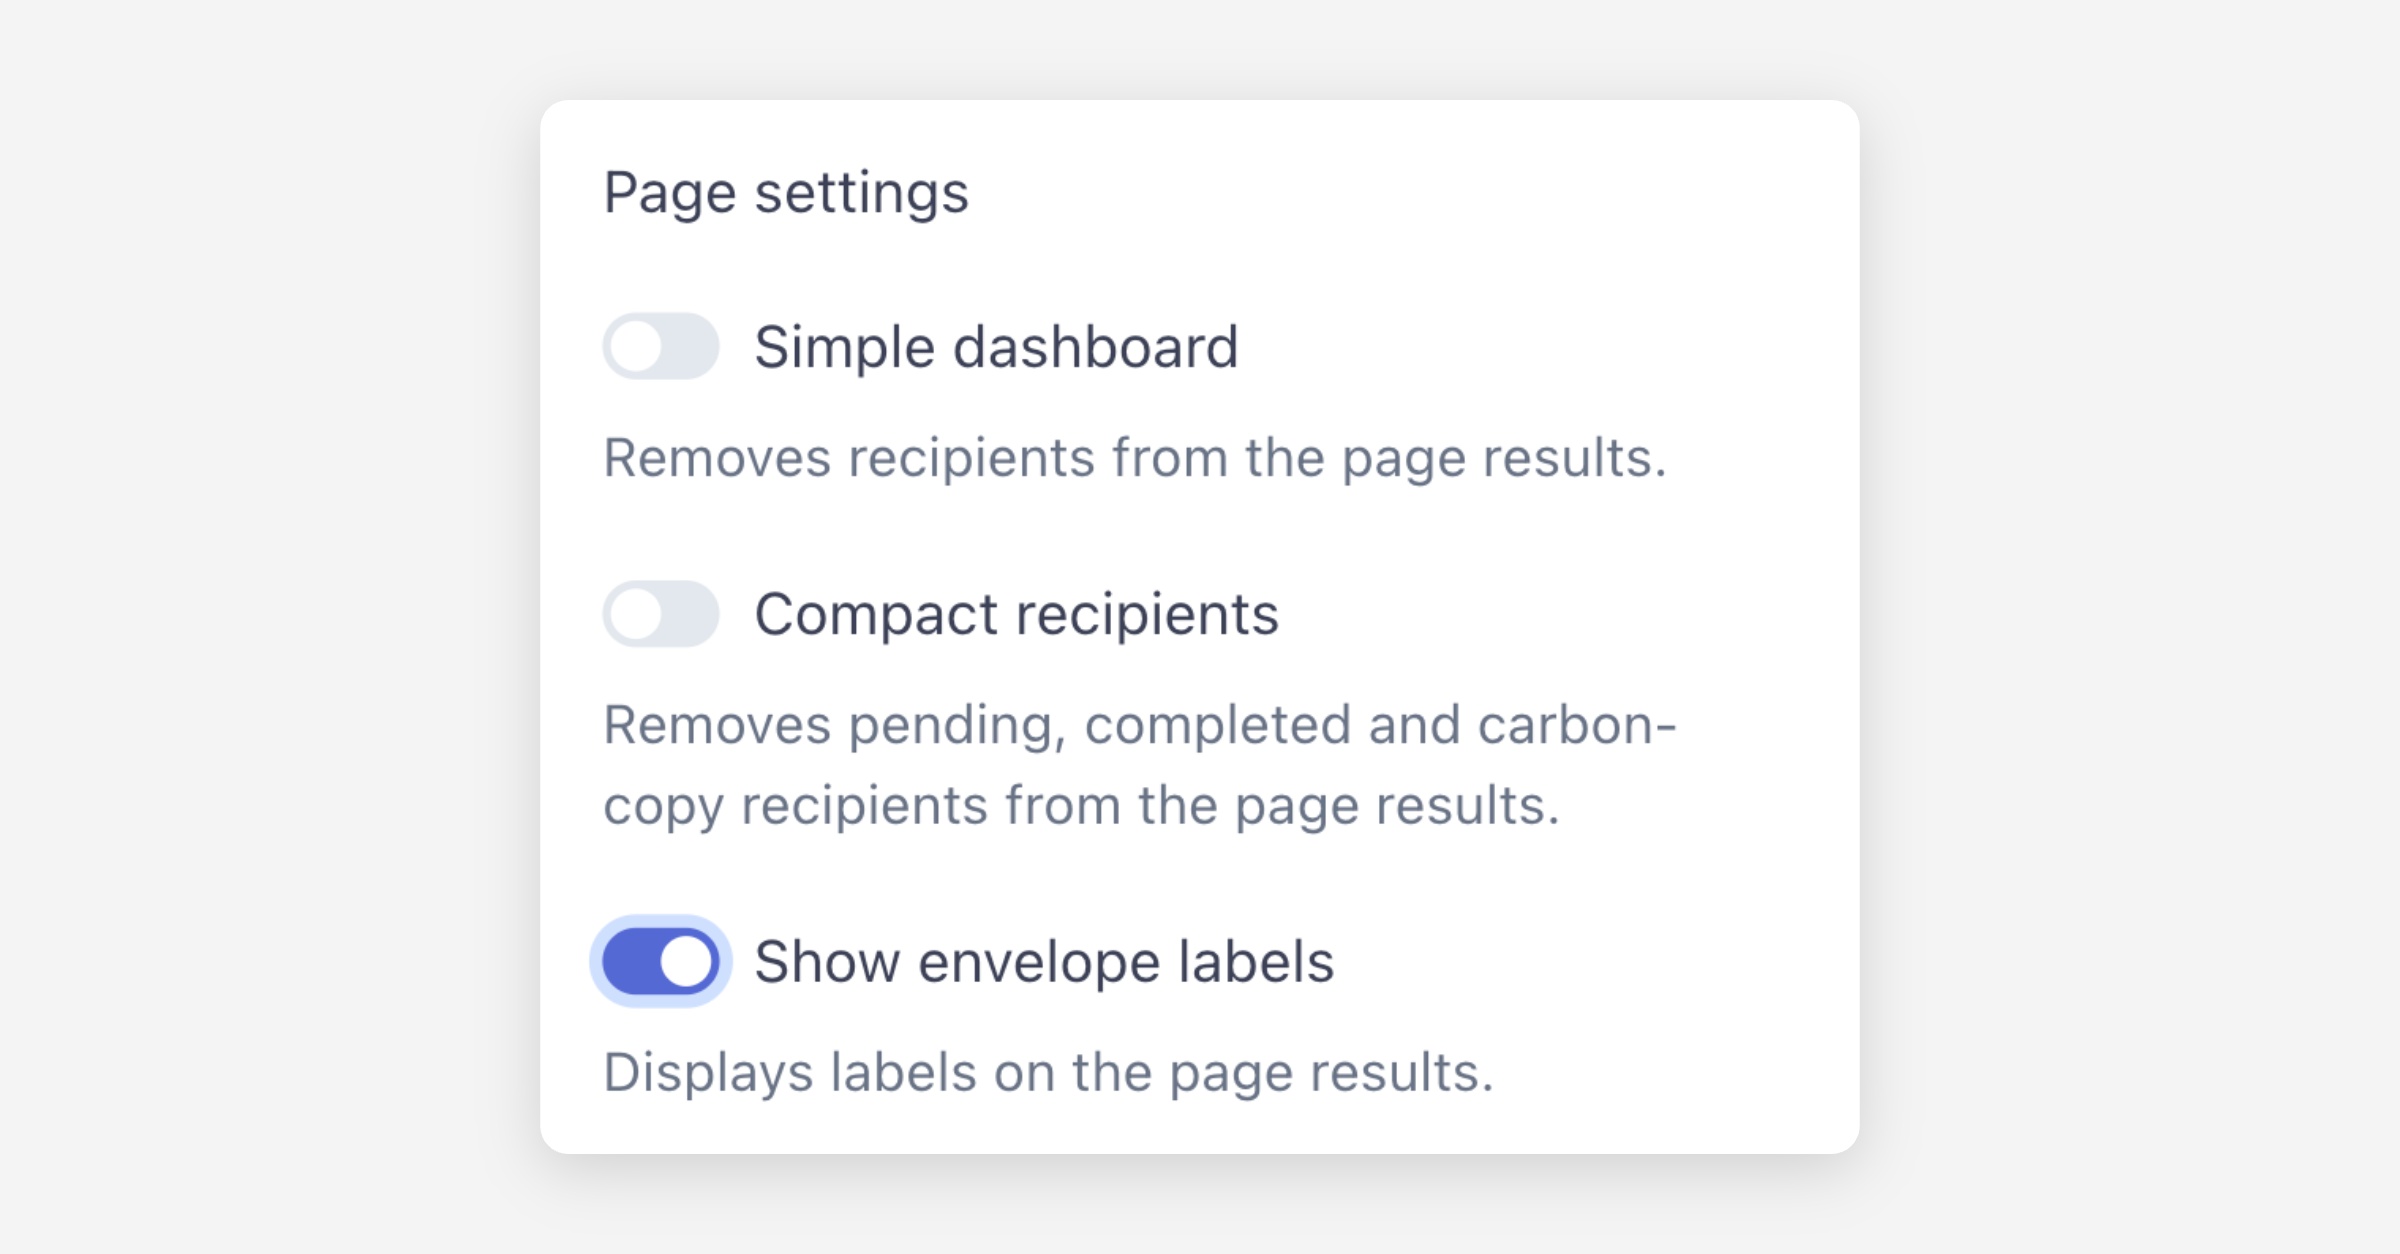This screenshot has height=1254, width=2400.
Task: Click the word 'dashboard' in Simple dashboard
Action: pyautogui.click(x=1096, y=347)
